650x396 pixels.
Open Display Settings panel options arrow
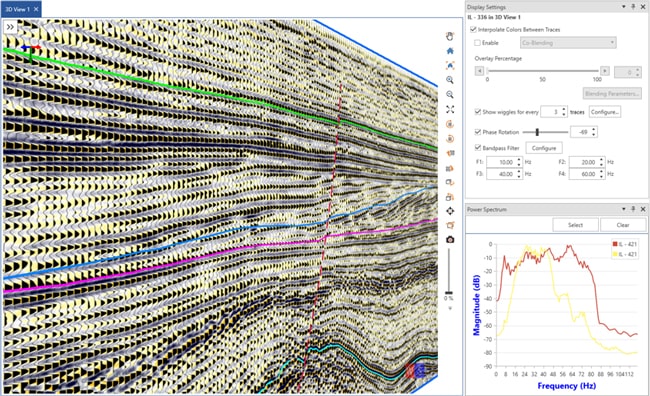pos(623,7)
